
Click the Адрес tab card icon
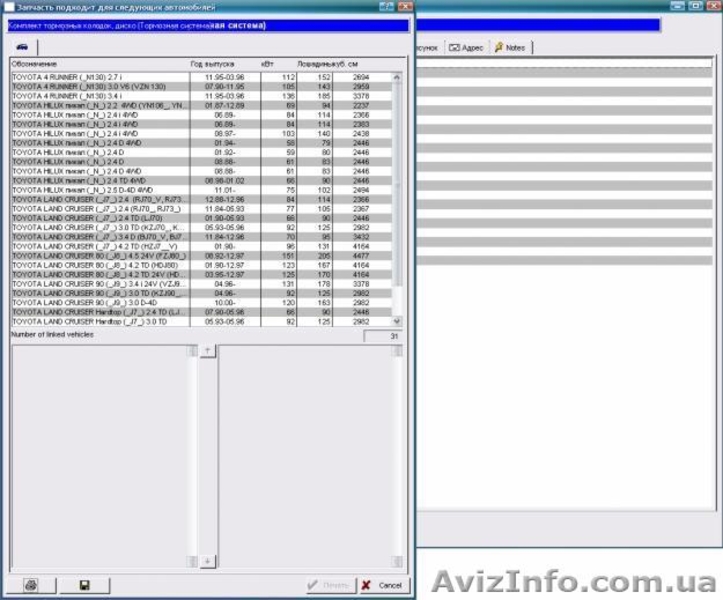pos(454,47)
